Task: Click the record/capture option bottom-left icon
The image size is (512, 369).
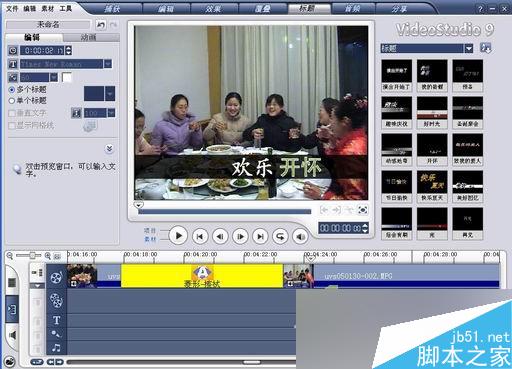Action: click(x=10, y=361)
